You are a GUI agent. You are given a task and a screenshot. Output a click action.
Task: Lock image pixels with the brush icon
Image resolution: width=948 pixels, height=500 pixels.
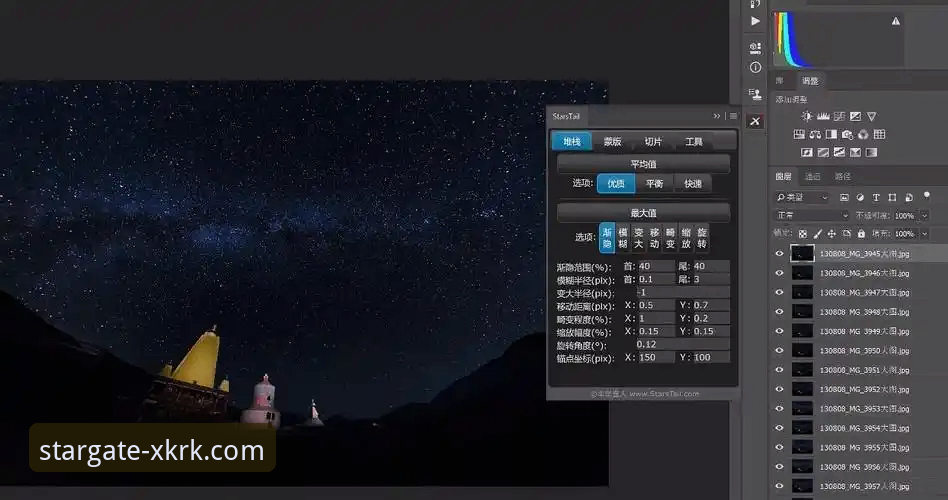click(x=817, y=233)
